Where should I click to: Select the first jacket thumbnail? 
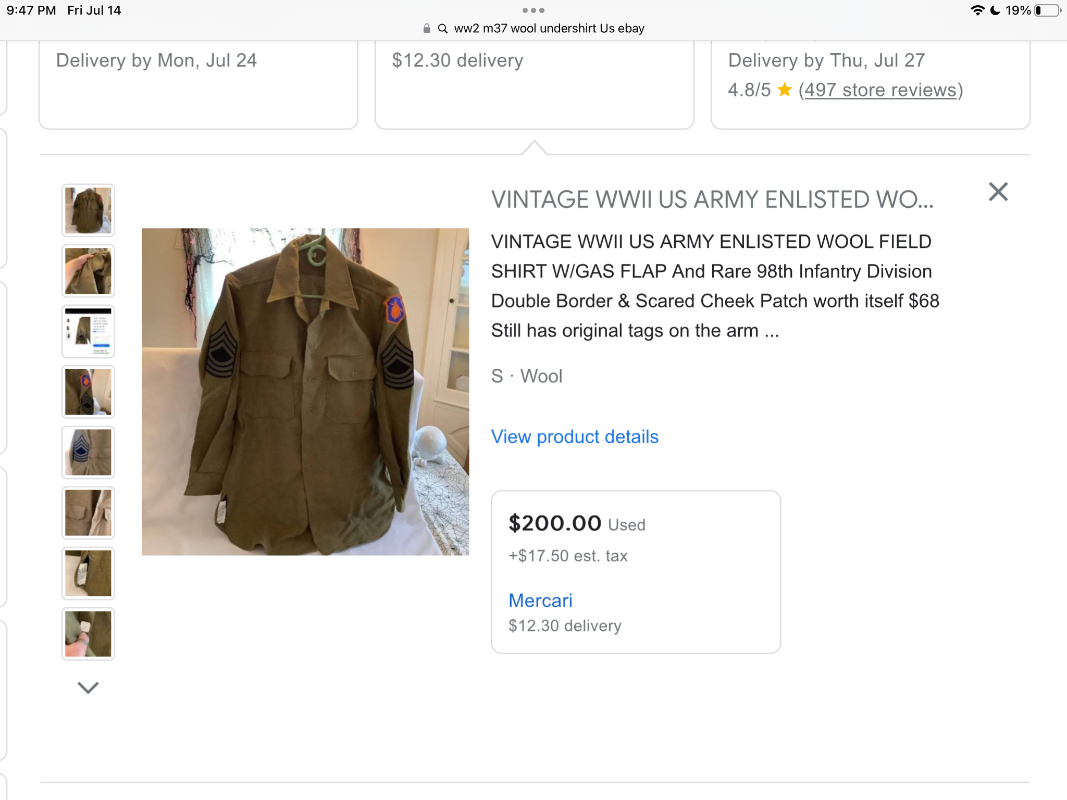pos(88,210)
